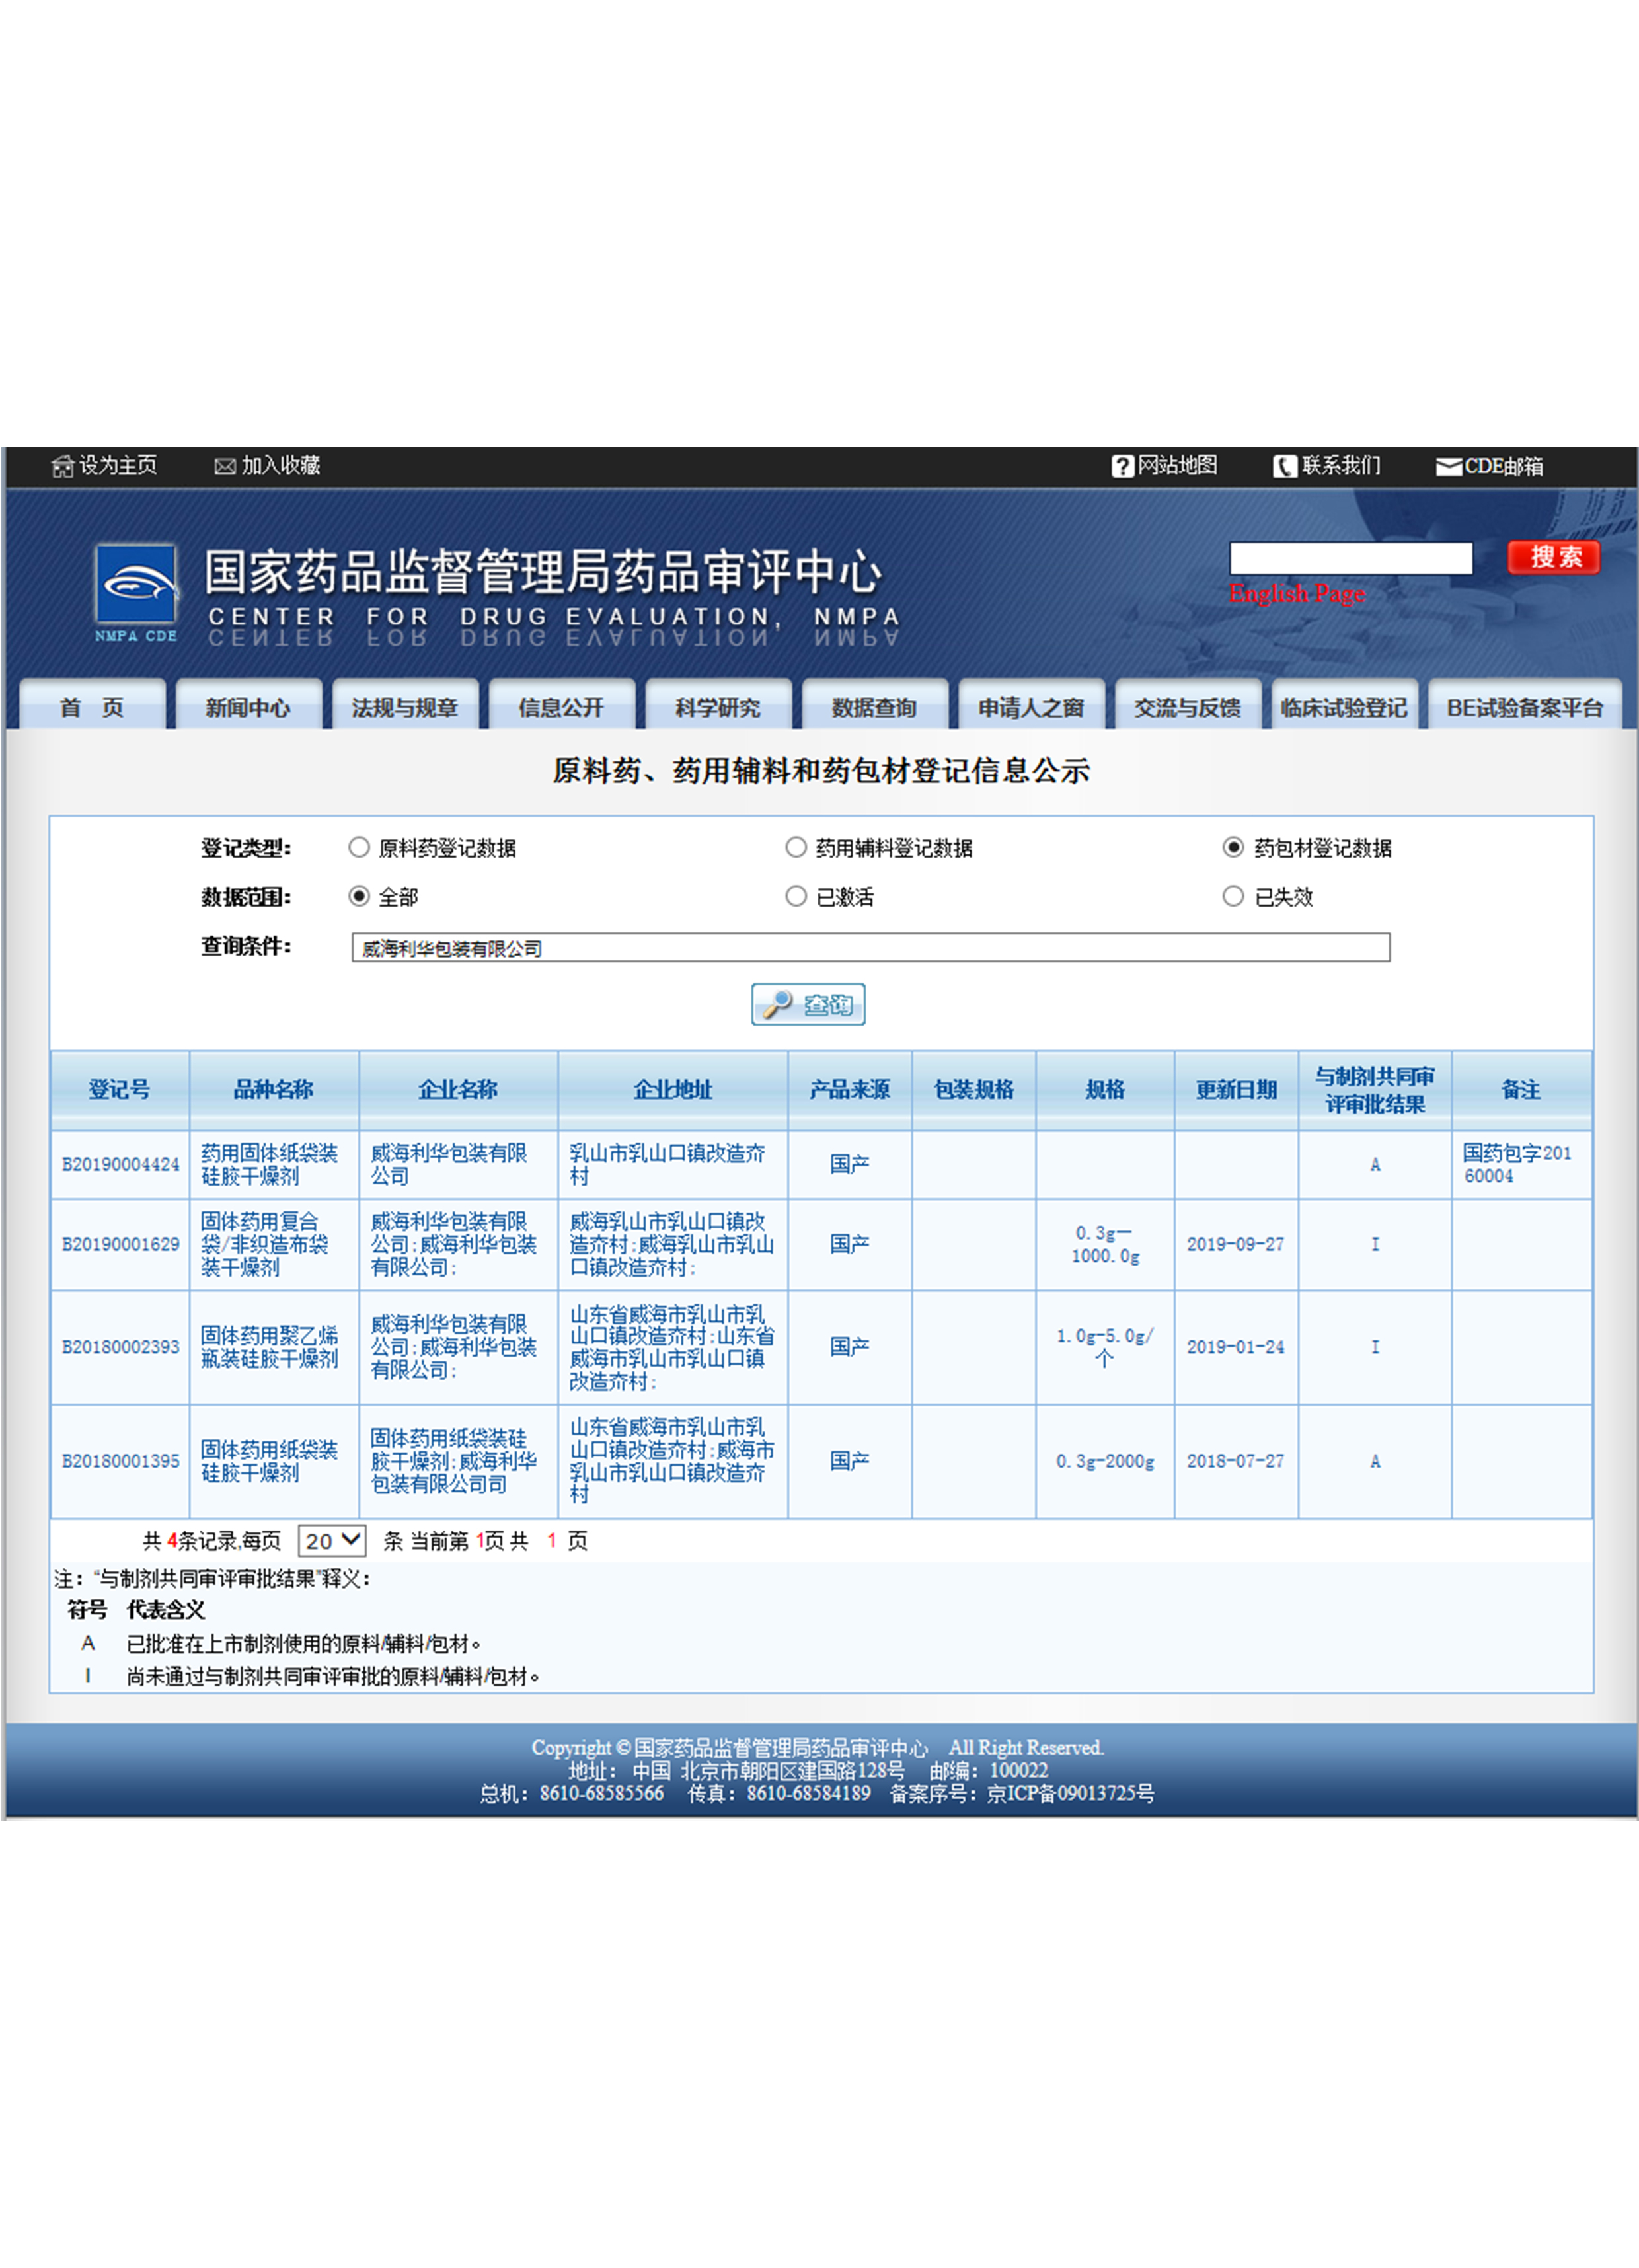
Task: Click the magnifier icon on 查询 button
Action: point(778,1003)
